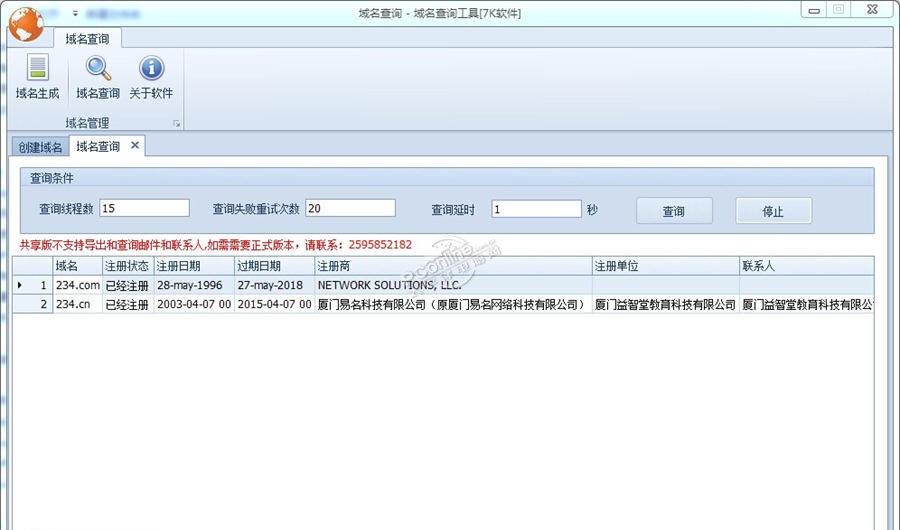Minimize the 域名查询工具 window
This screenshot has height=530, width=900.
(814, 10)
